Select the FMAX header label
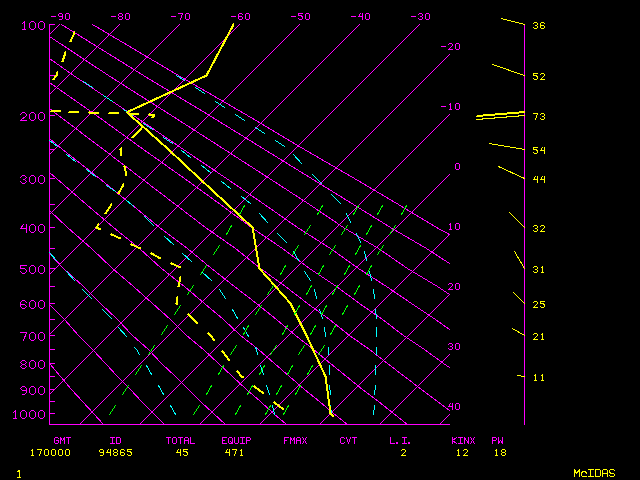Image resolution: width=640 pixels, height=480 pixels. click(295, 440)
